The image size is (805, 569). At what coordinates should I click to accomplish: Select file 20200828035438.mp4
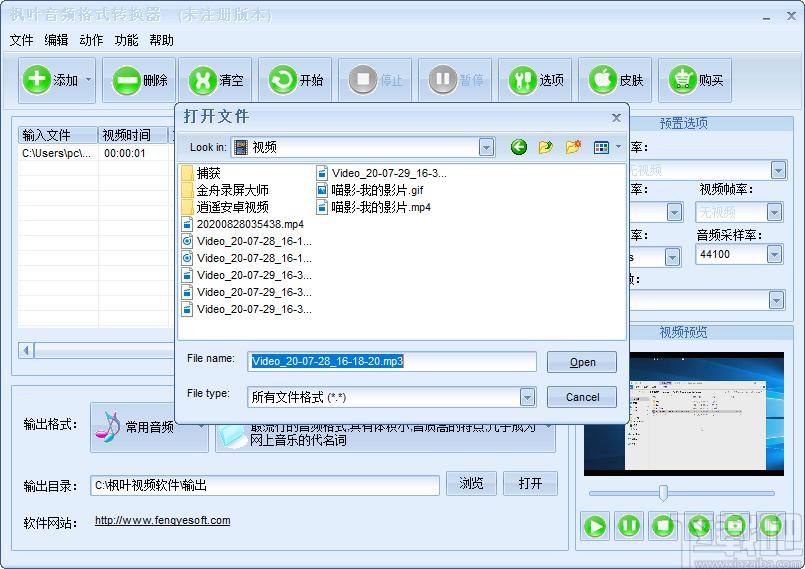click(243, 224)
